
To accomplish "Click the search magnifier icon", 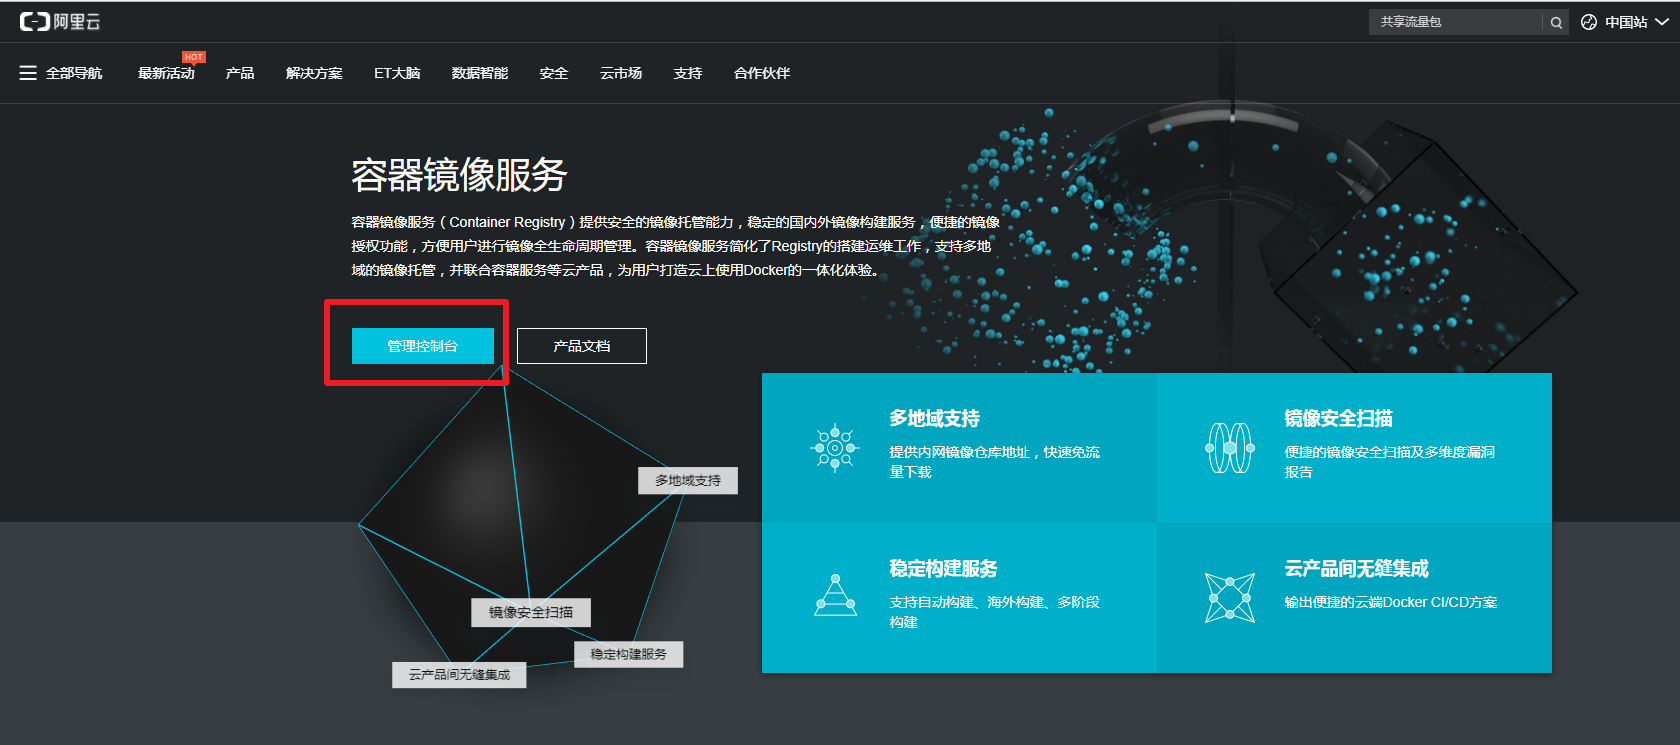I will (1556, 22).
